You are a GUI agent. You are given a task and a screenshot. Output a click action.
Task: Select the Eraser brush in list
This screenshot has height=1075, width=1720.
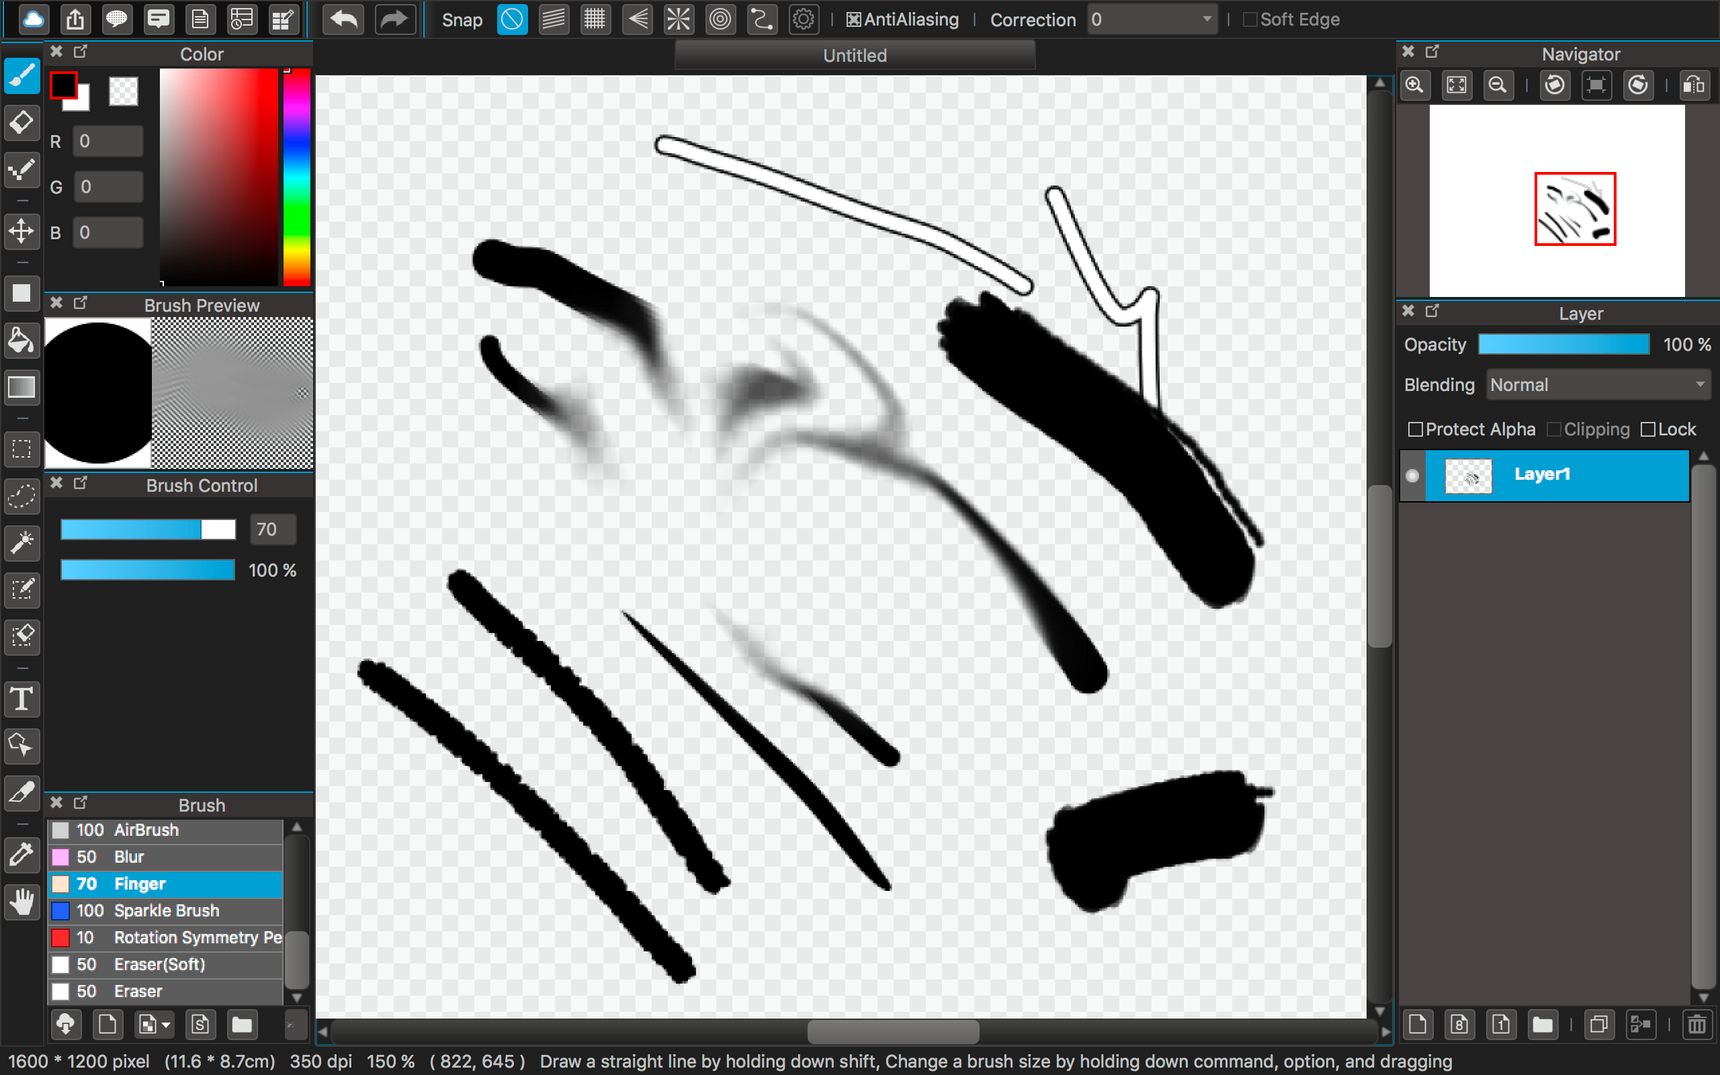[165, 992]
